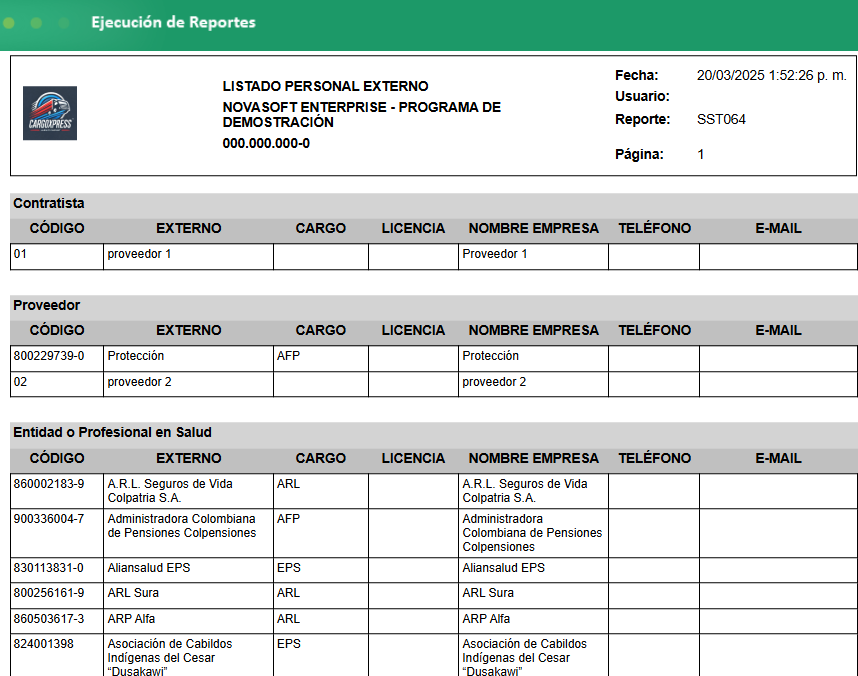Click the Aliansalud EPS externo cell
Image resolution: width=858 pixels, height=676 pixels.
(x=188, y=570)
